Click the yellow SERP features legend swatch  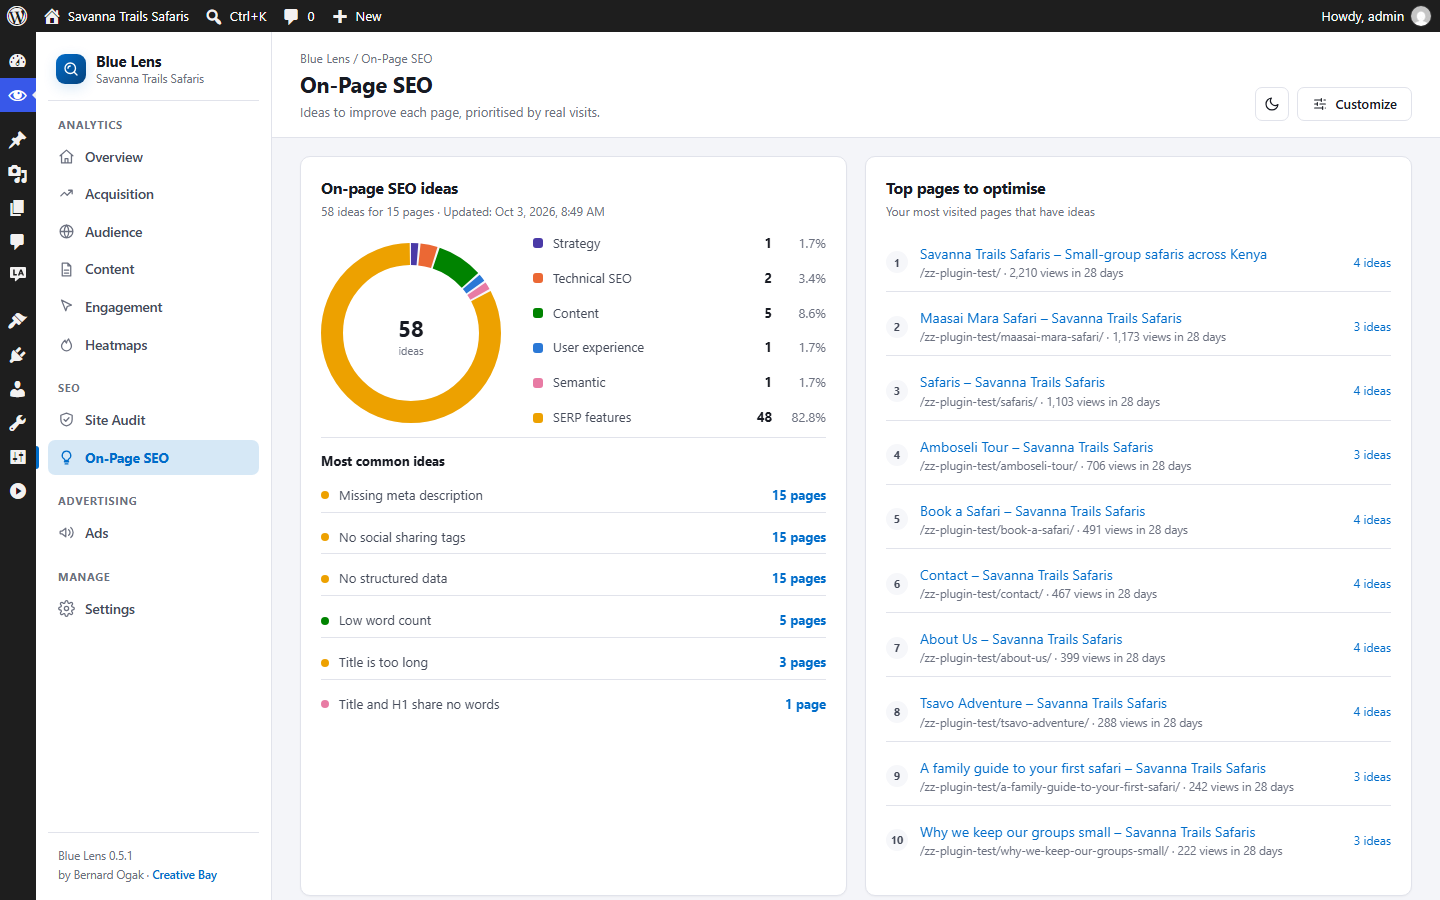click(x=538, y=417)
